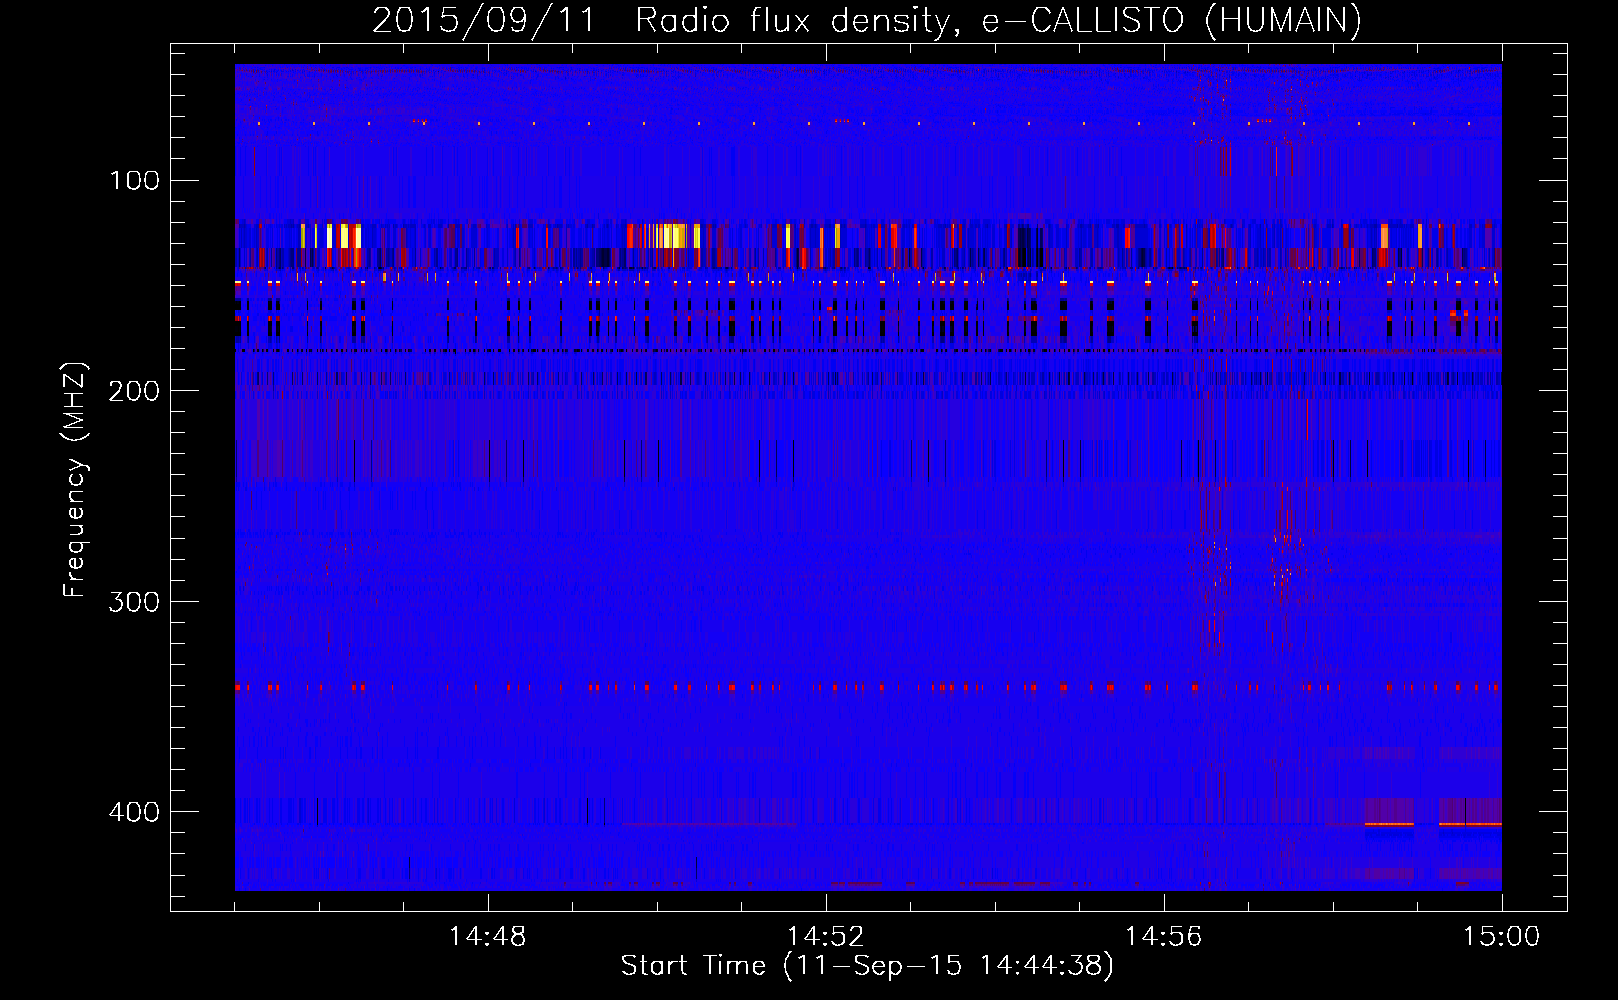1618x1000 pixels.
Task: Click the 200 frequency tick label
Action: coord(135,390)
